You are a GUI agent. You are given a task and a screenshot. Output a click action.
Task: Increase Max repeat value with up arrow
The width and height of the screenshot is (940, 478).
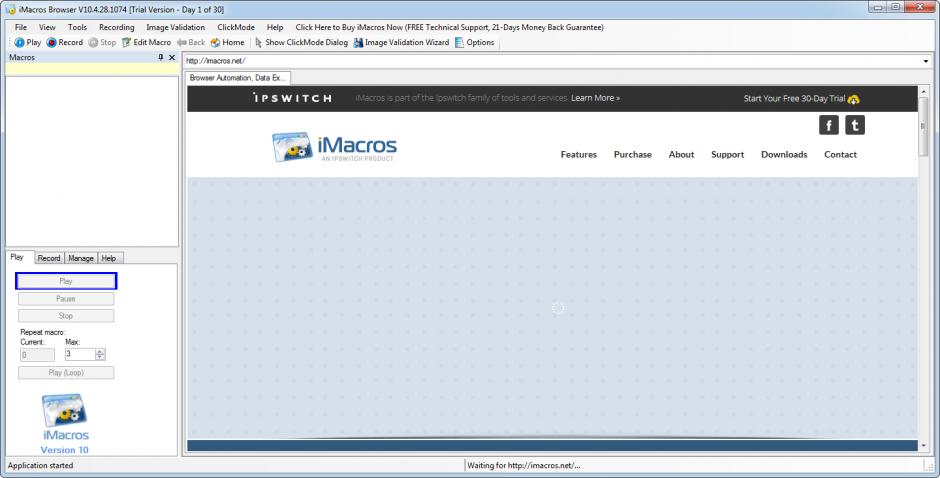point(100,351)
